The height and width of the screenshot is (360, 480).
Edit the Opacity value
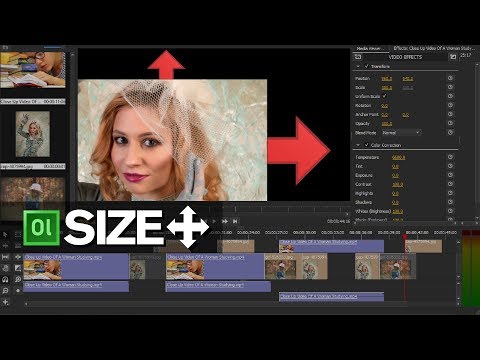coord(387,123)
